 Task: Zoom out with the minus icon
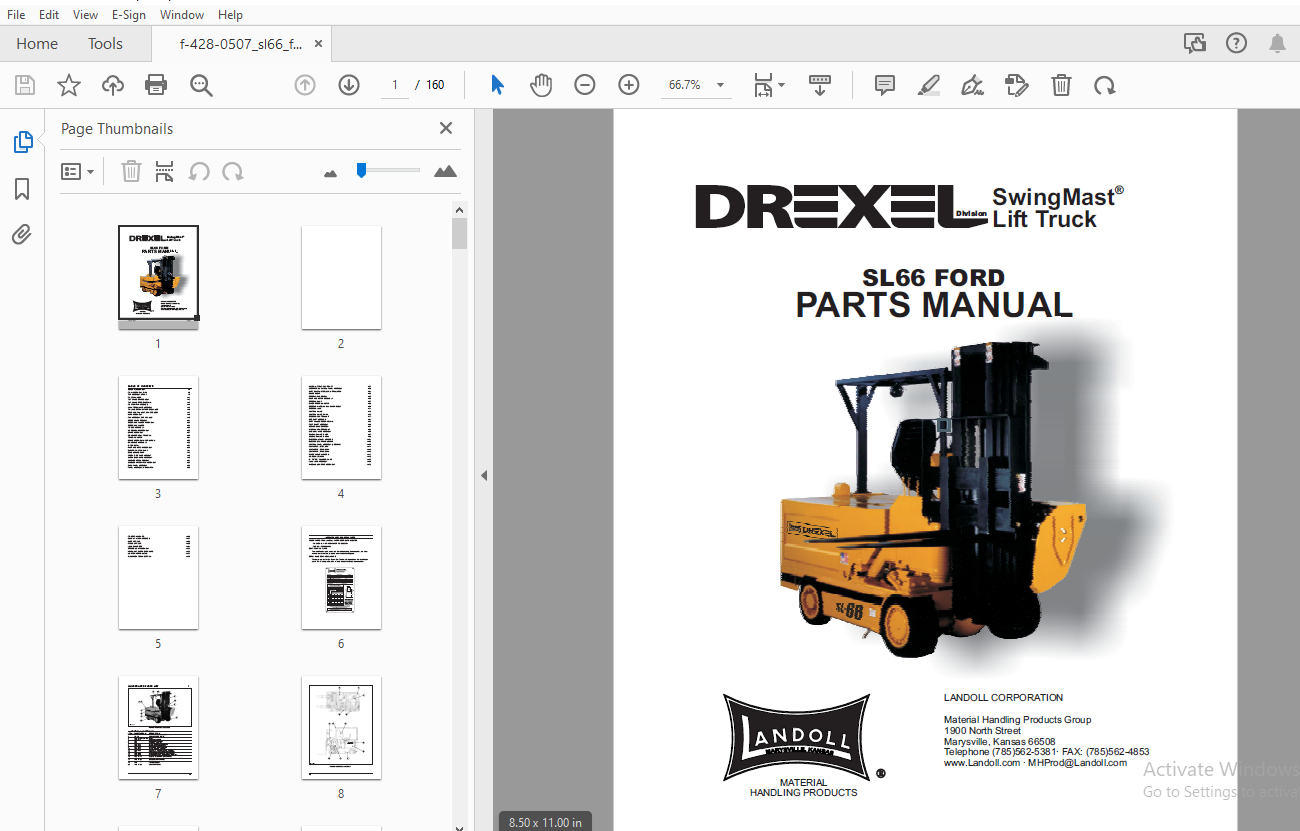click(x=585, y=85)
